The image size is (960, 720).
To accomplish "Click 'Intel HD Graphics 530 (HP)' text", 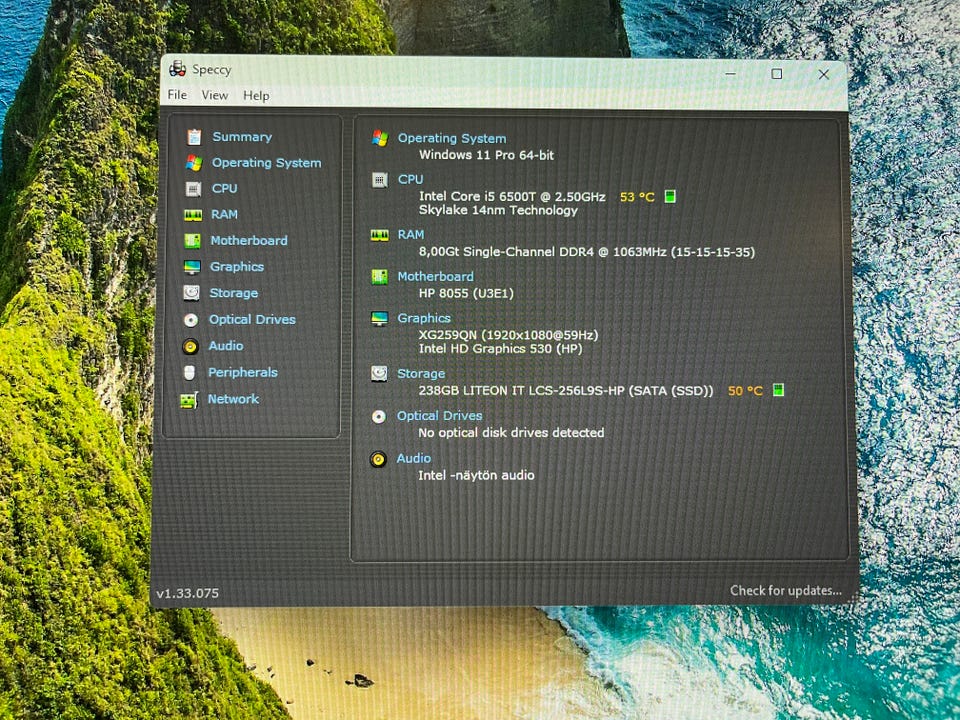I will click(x=500, y=348).
